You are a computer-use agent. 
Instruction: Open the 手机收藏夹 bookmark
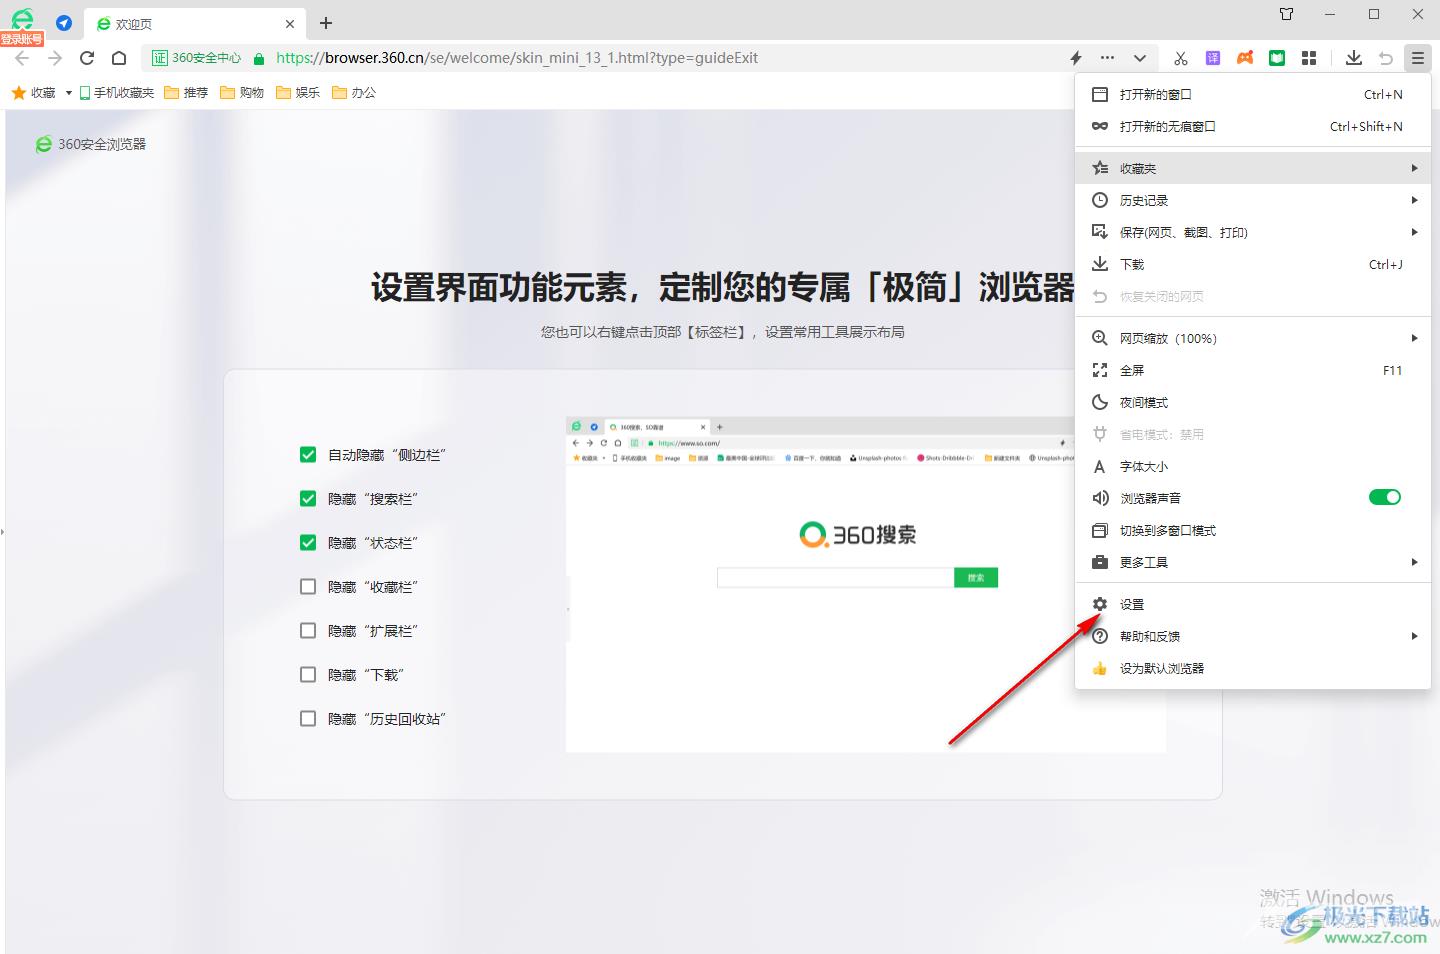(117, 93)
